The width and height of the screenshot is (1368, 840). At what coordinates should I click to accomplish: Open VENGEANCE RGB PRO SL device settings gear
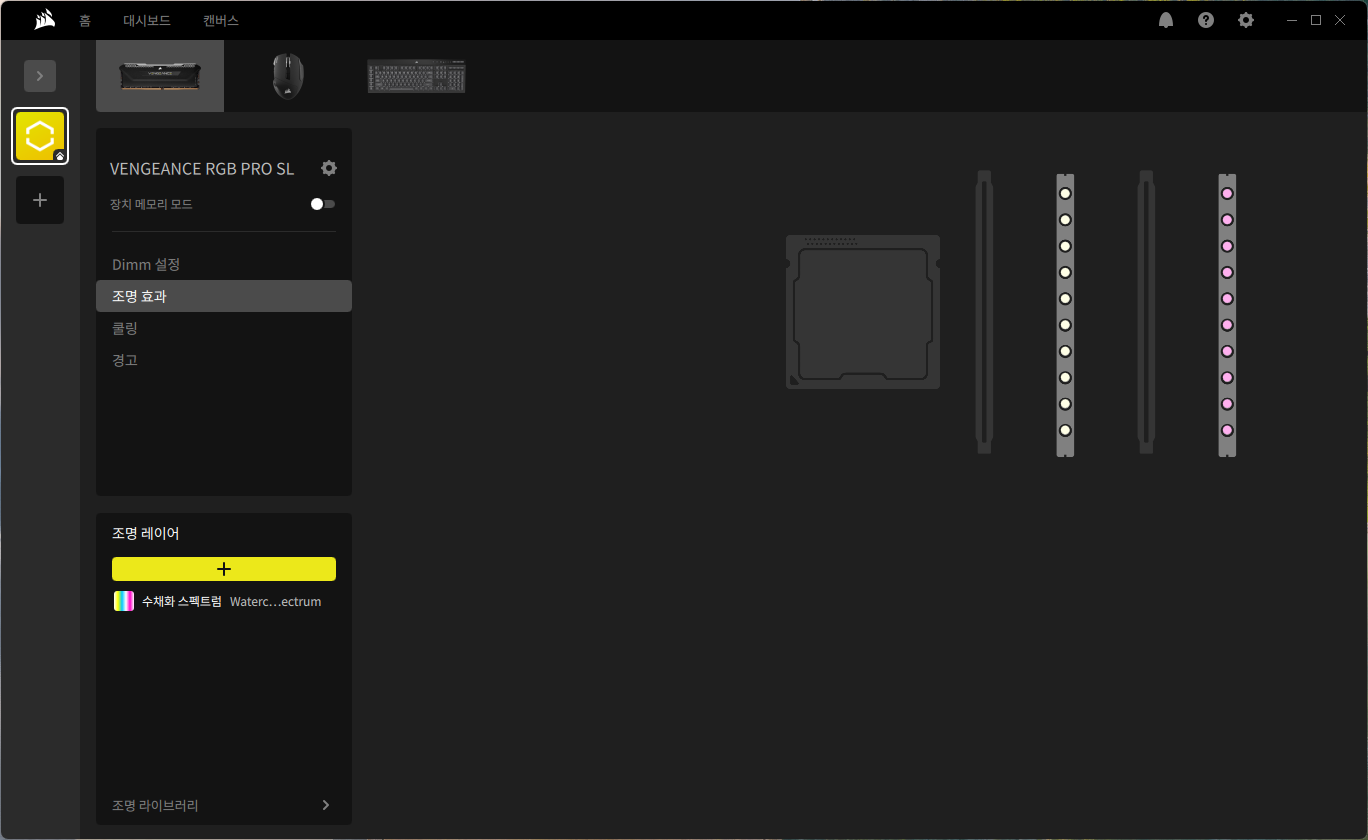pos(329,168)
